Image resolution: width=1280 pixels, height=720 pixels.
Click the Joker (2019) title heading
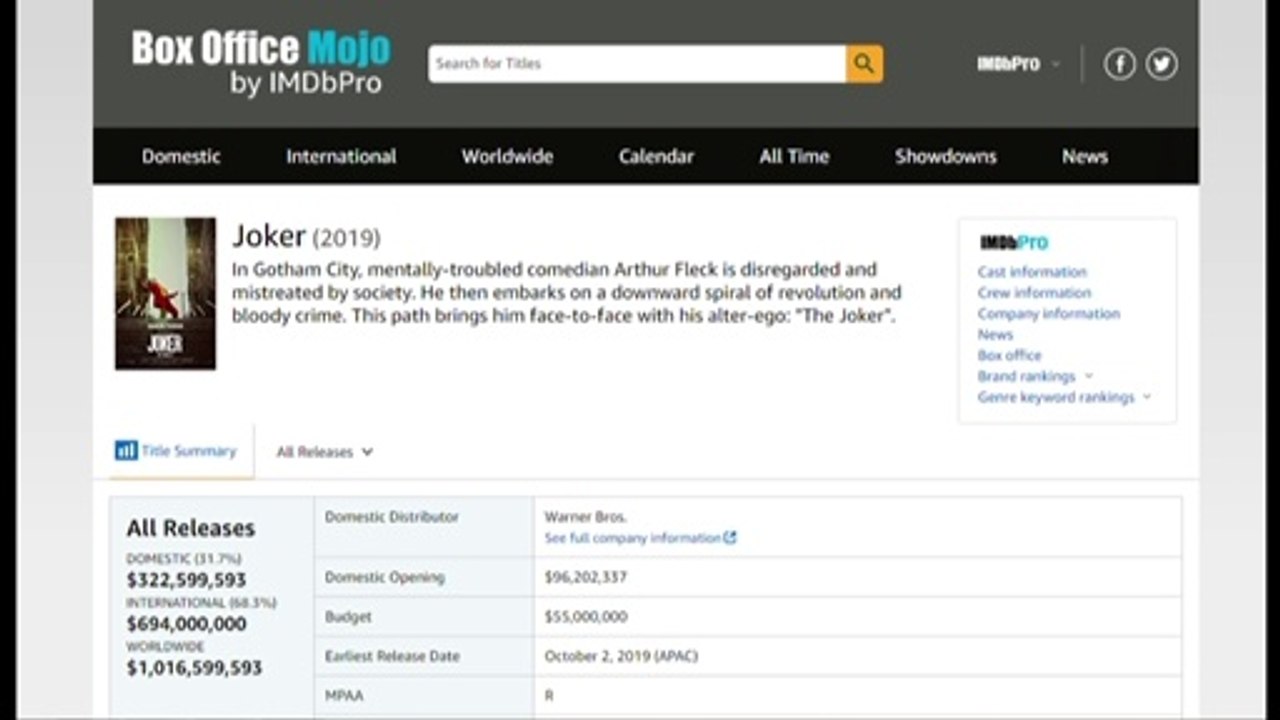306,237
